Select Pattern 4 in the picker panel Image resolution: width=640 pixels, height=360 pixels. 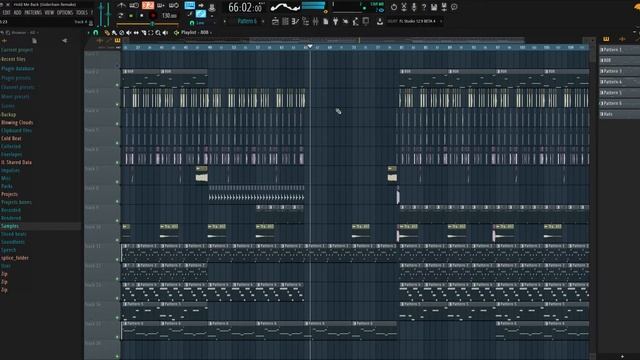tap(619, 82)
